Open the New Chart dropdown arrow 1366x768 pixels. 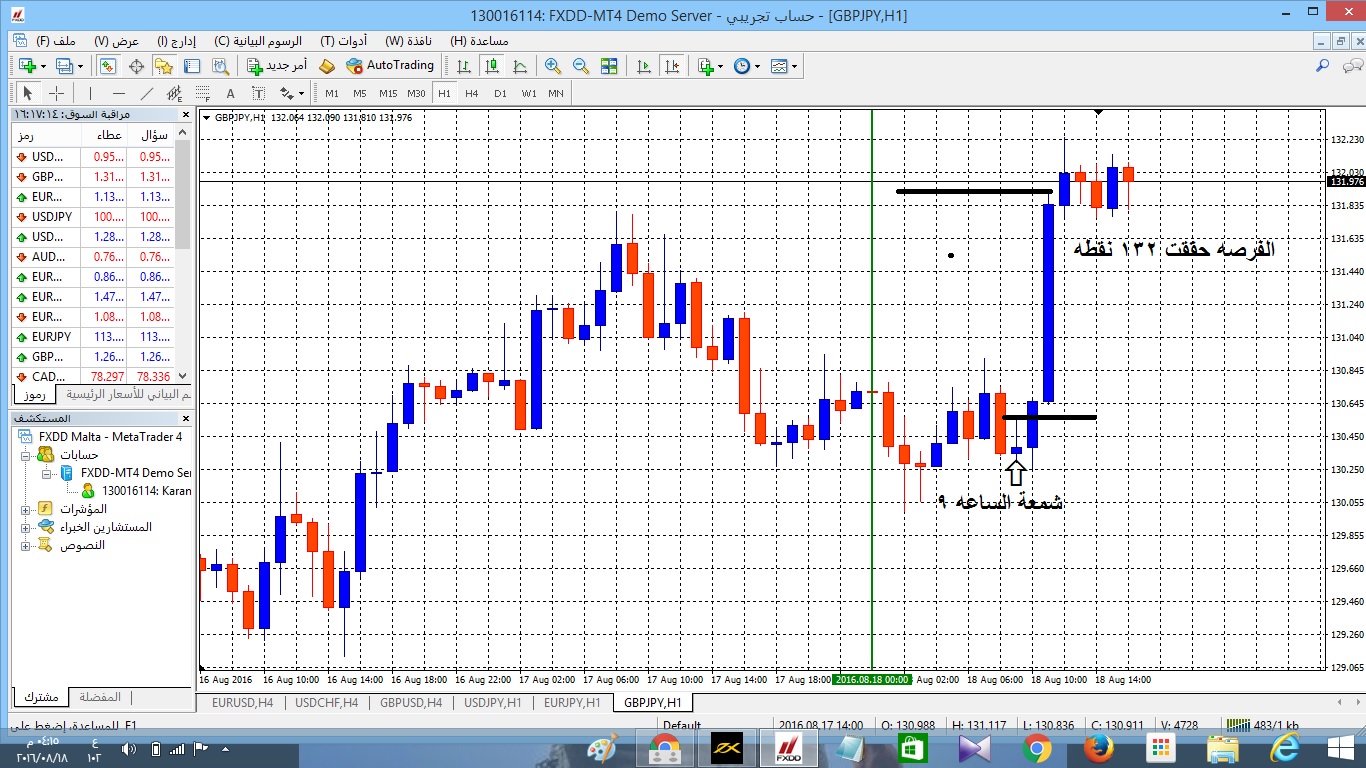pyautogui.click(x=43, y=66)
